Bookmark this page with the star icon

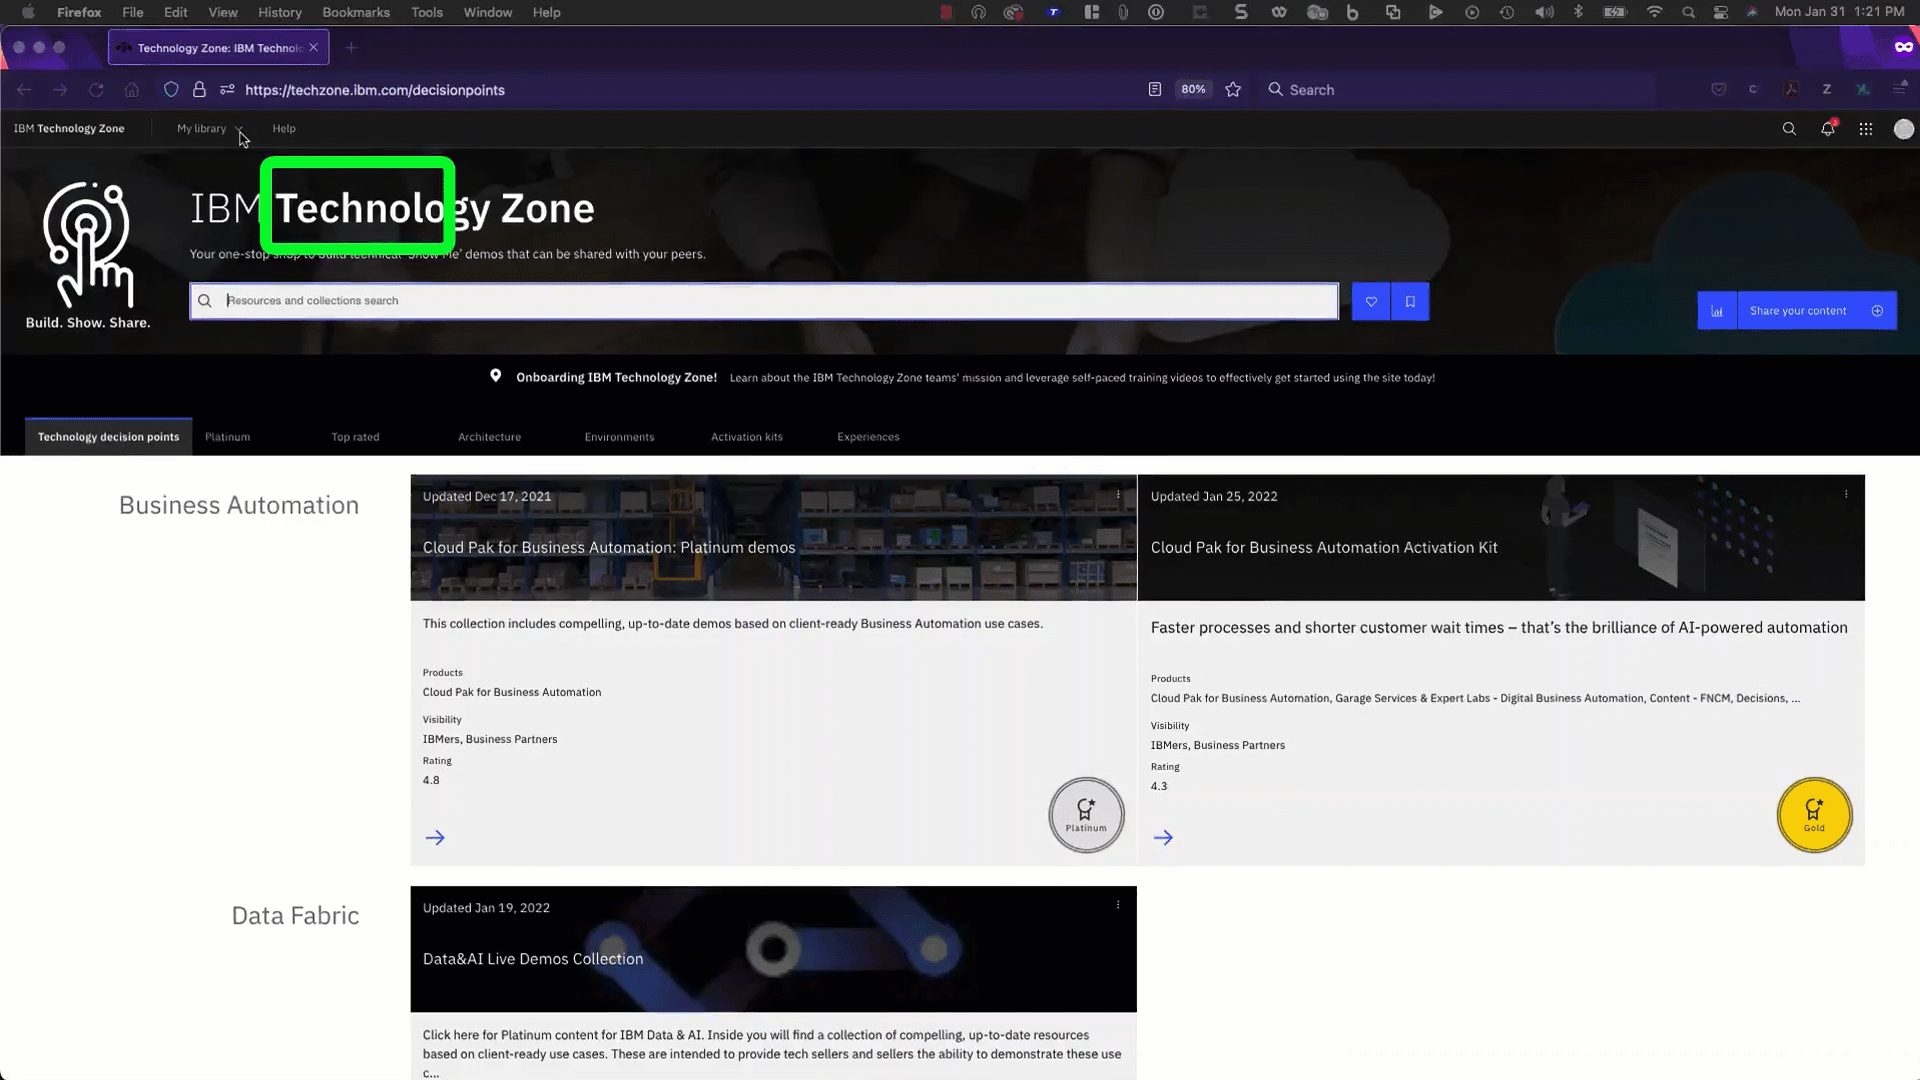1233,90
